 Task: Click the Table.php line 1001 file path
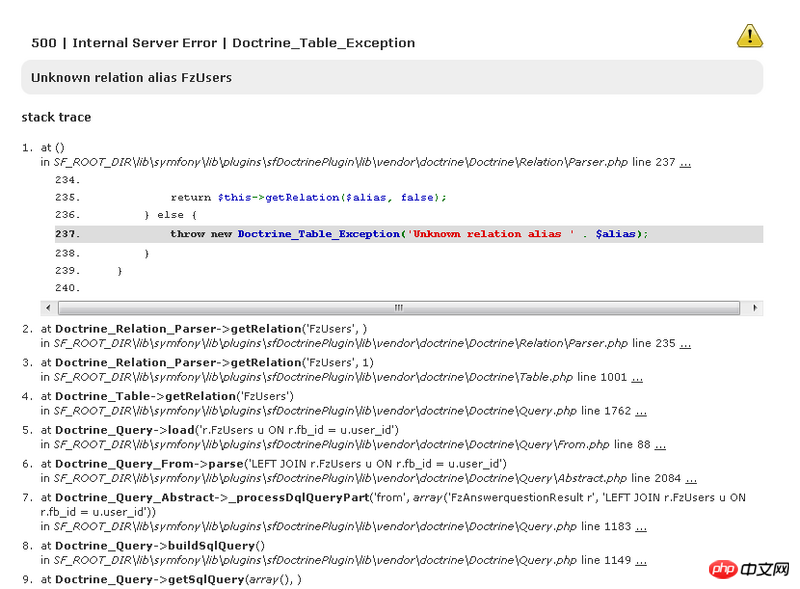coord(313,377)
